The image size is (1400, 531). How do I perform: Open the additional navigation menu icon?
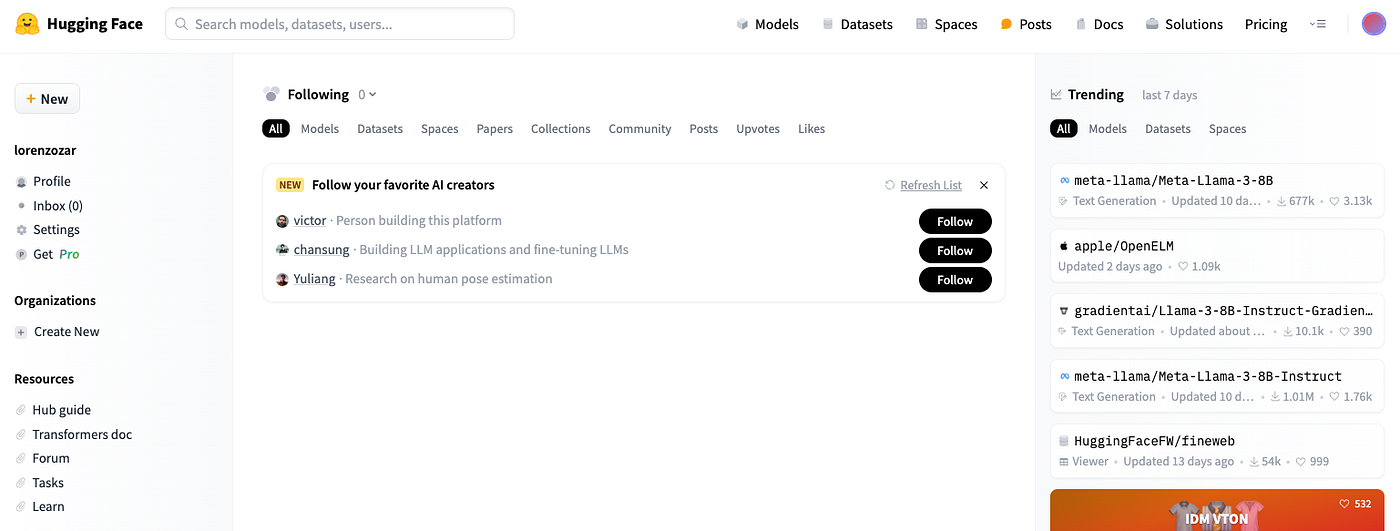coord(1317,24)
